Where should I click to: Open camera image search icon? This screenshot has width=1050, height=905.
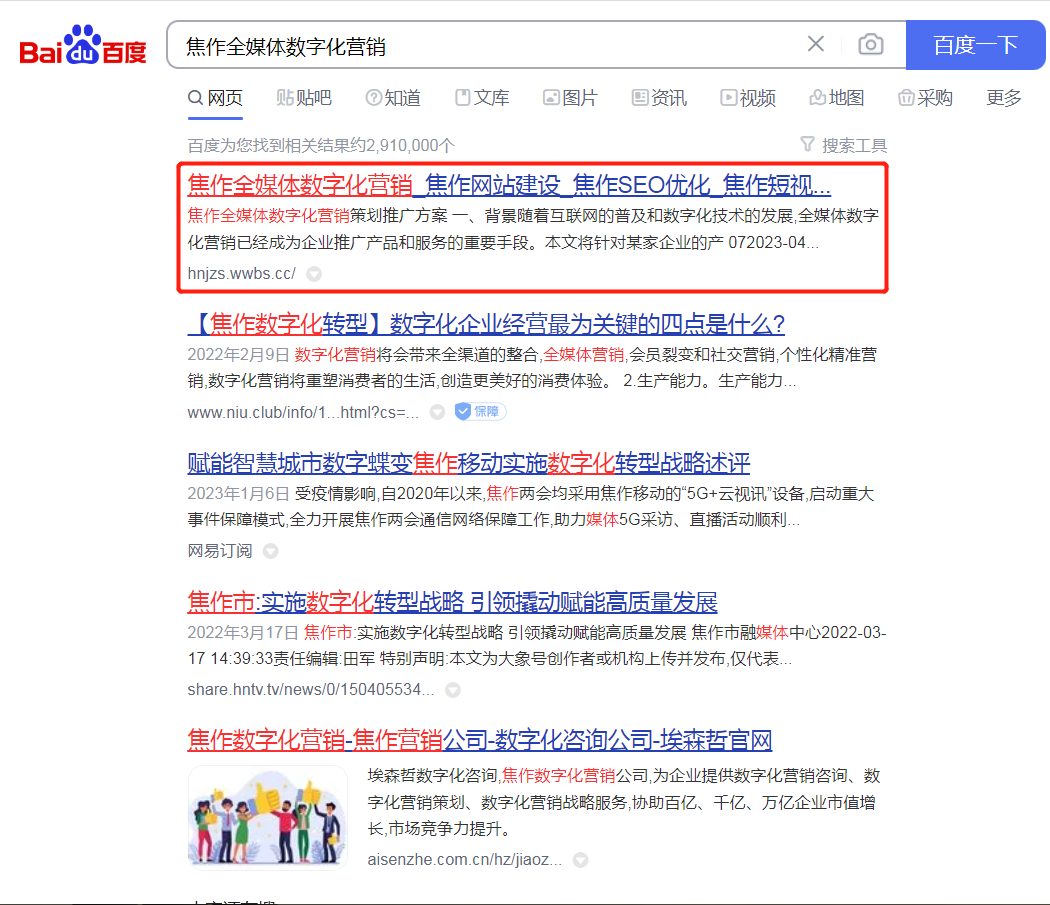(x=871, y=44)
